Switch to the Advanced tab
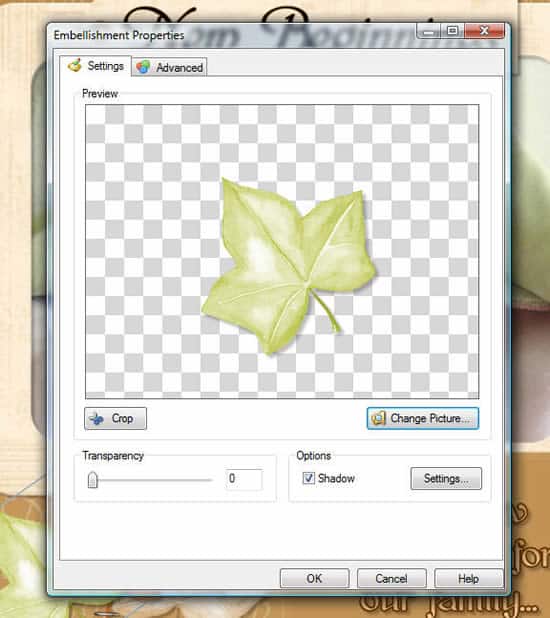This screenshot has height=618, width=550. [169, 67]
